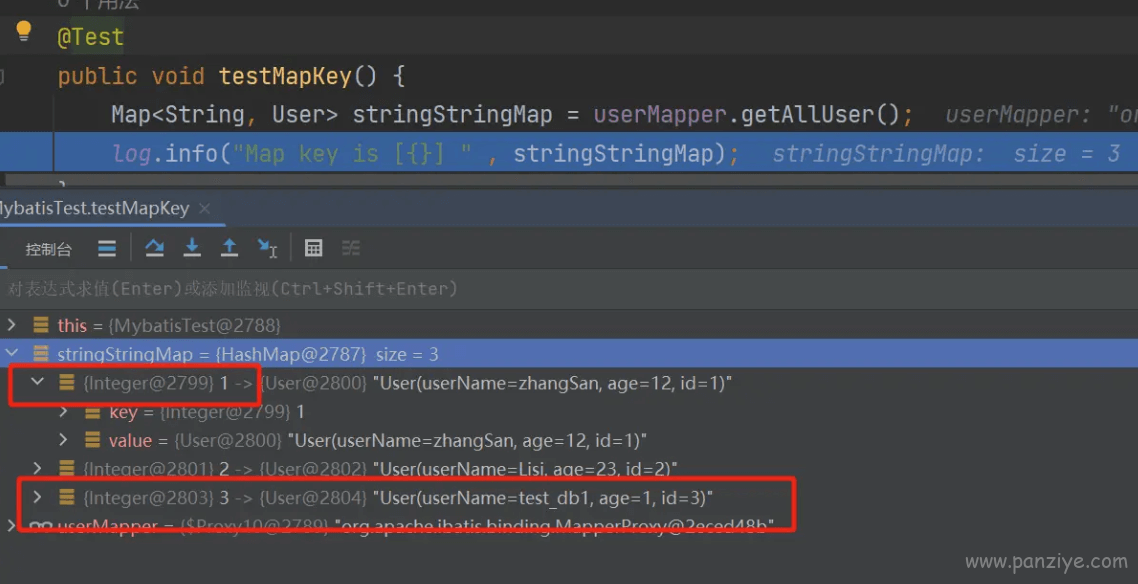The width and height of the screenshot is (1138, 584).
Task: Click the Show Execution Point toolbar icon
Action: coord(107,249)
